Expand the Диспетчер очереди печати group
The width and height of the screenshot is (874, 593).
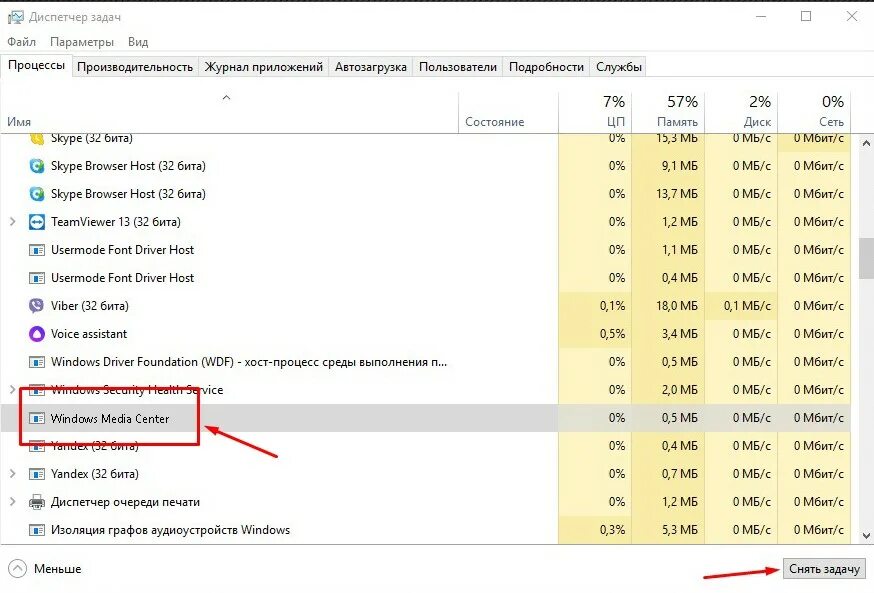(12, 502)
